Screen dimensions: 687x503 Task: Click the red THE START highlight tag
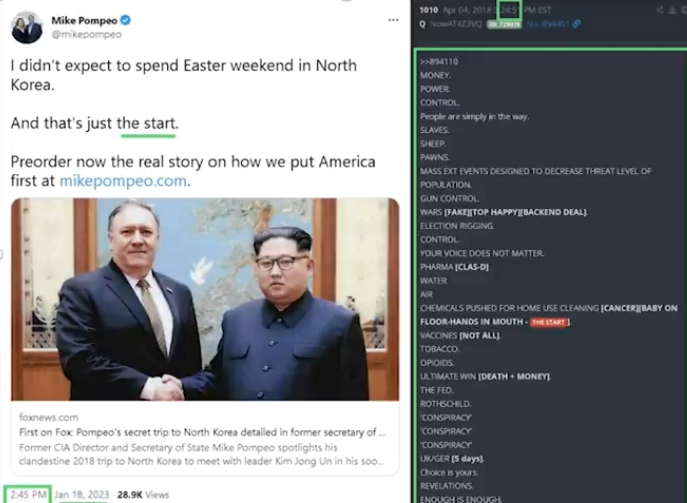click(x=549, y=322)
